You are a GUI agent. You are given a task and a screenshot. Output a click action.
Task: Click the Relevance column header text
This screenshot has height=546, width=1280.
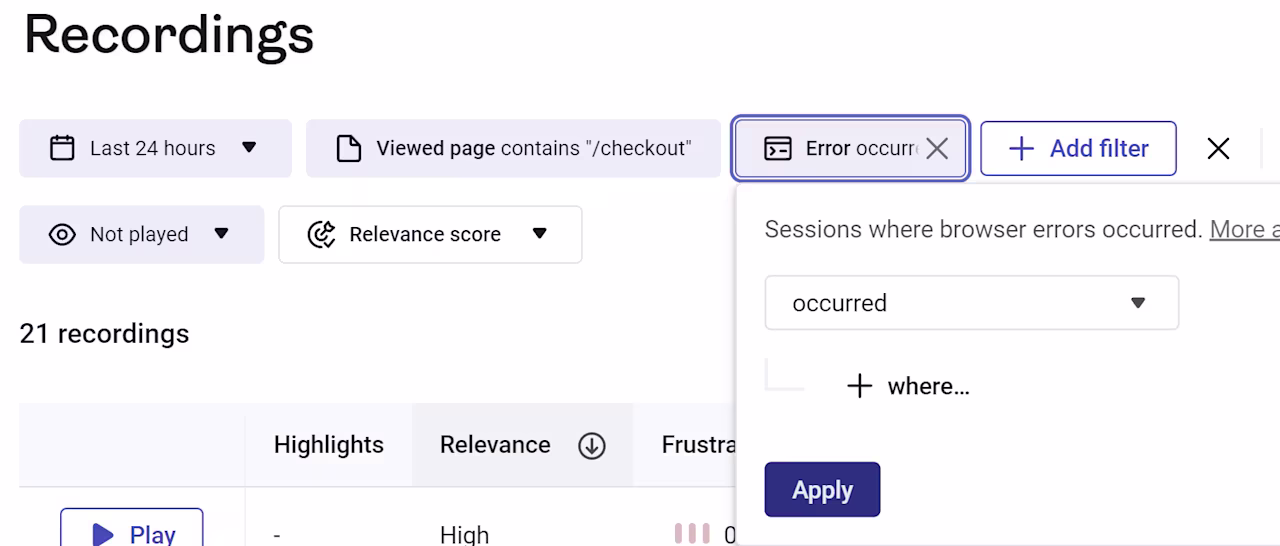pyautogui.click(x=495, y=445)
